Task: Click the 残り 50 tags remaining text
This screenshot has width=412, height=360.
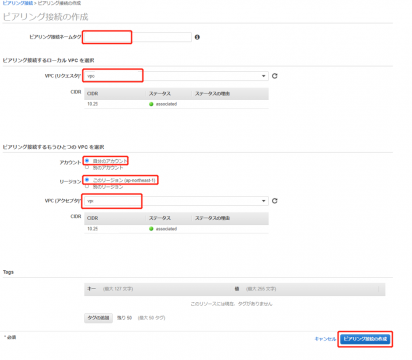Action: point(124,318)
